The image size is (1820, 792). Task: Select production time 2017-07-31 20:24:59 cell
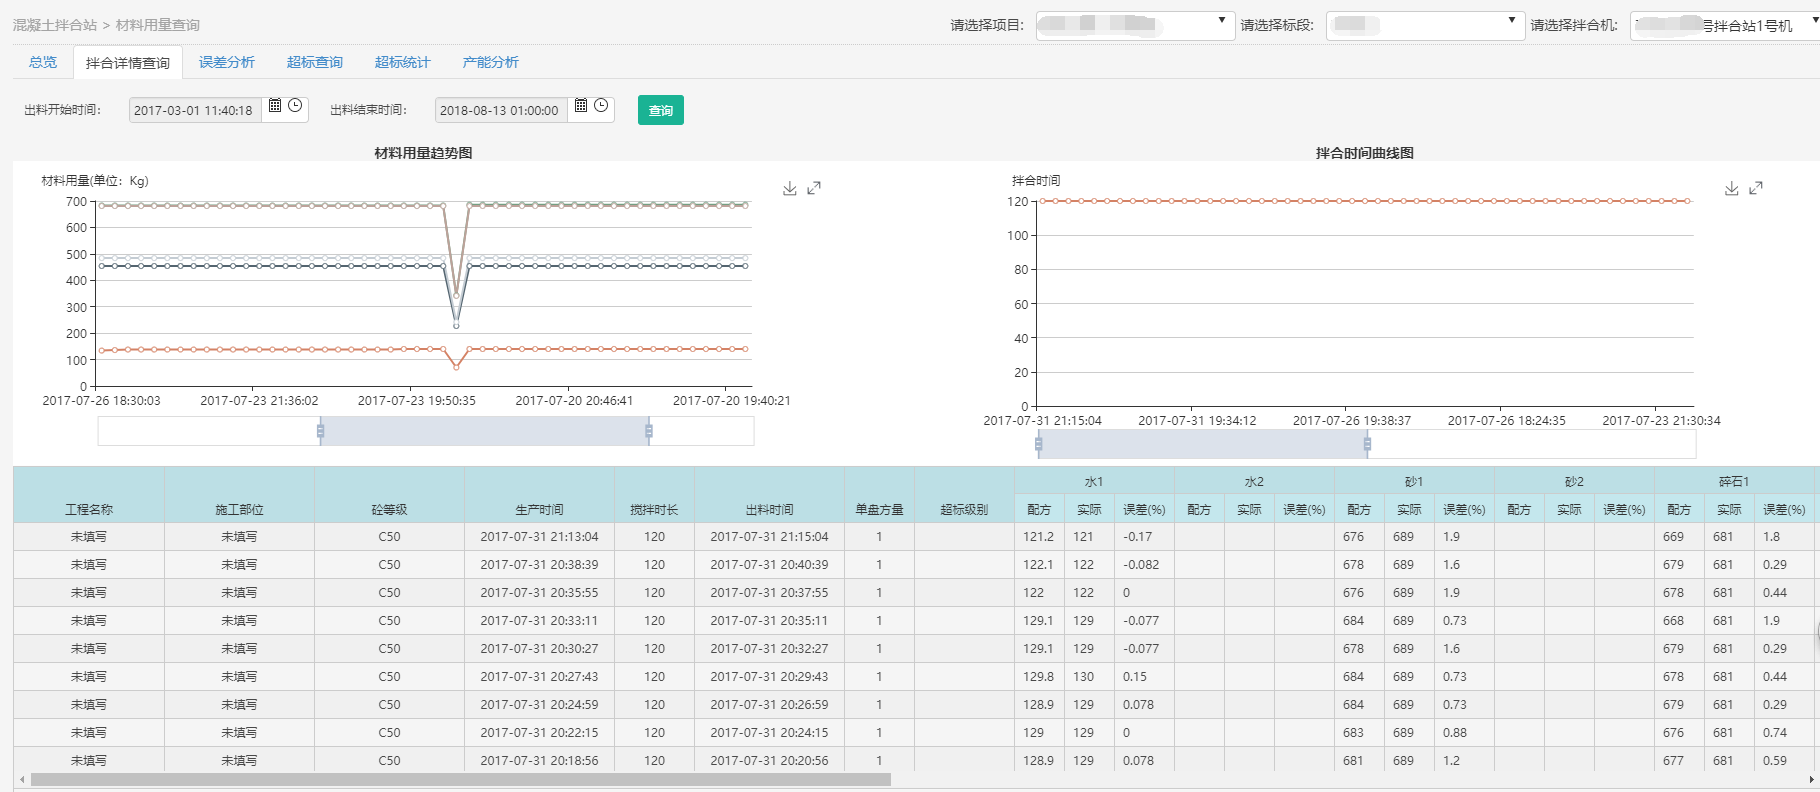click(x=539, y=704)
